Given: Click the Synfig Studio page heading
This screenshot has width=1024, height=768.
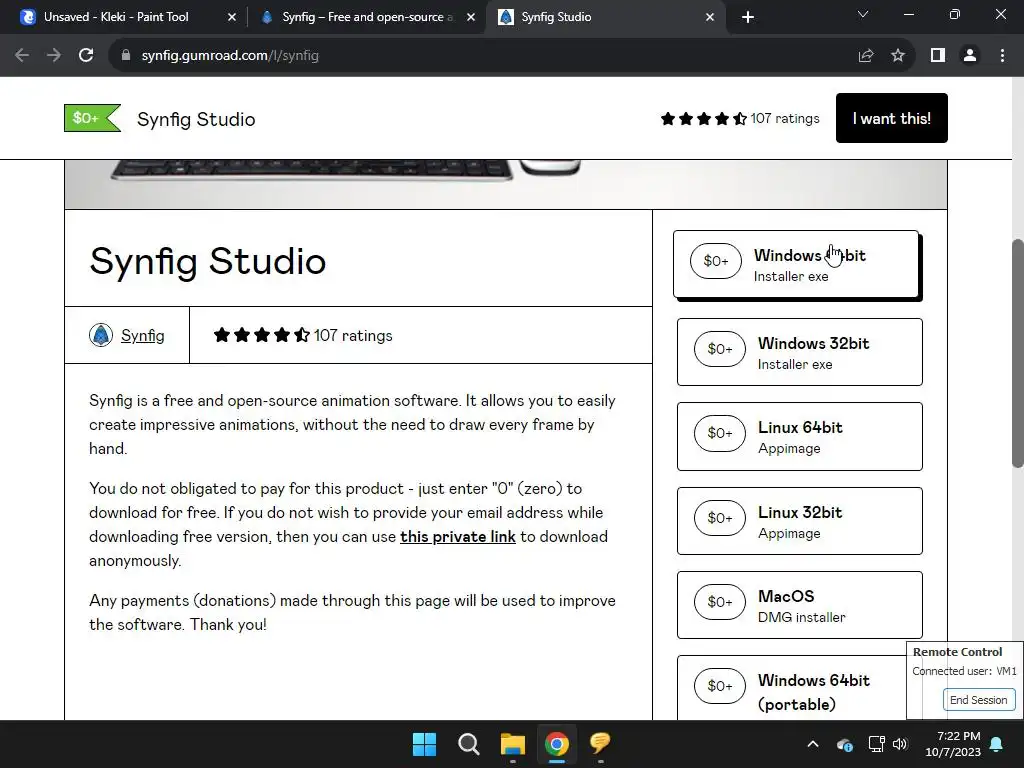Looking at the screenshot, I should 208,261.
